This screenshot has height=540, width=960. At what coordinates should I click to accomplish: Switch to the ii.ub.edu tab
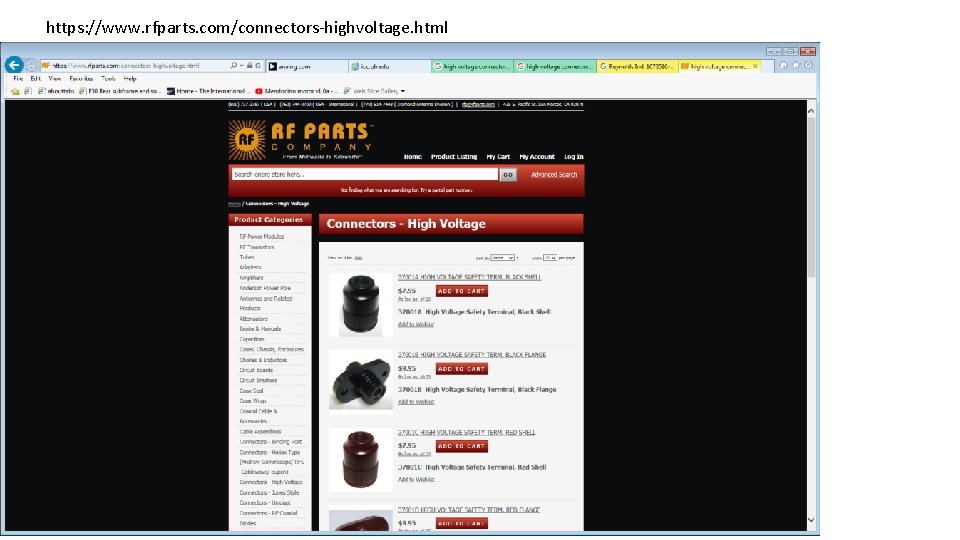390,66
